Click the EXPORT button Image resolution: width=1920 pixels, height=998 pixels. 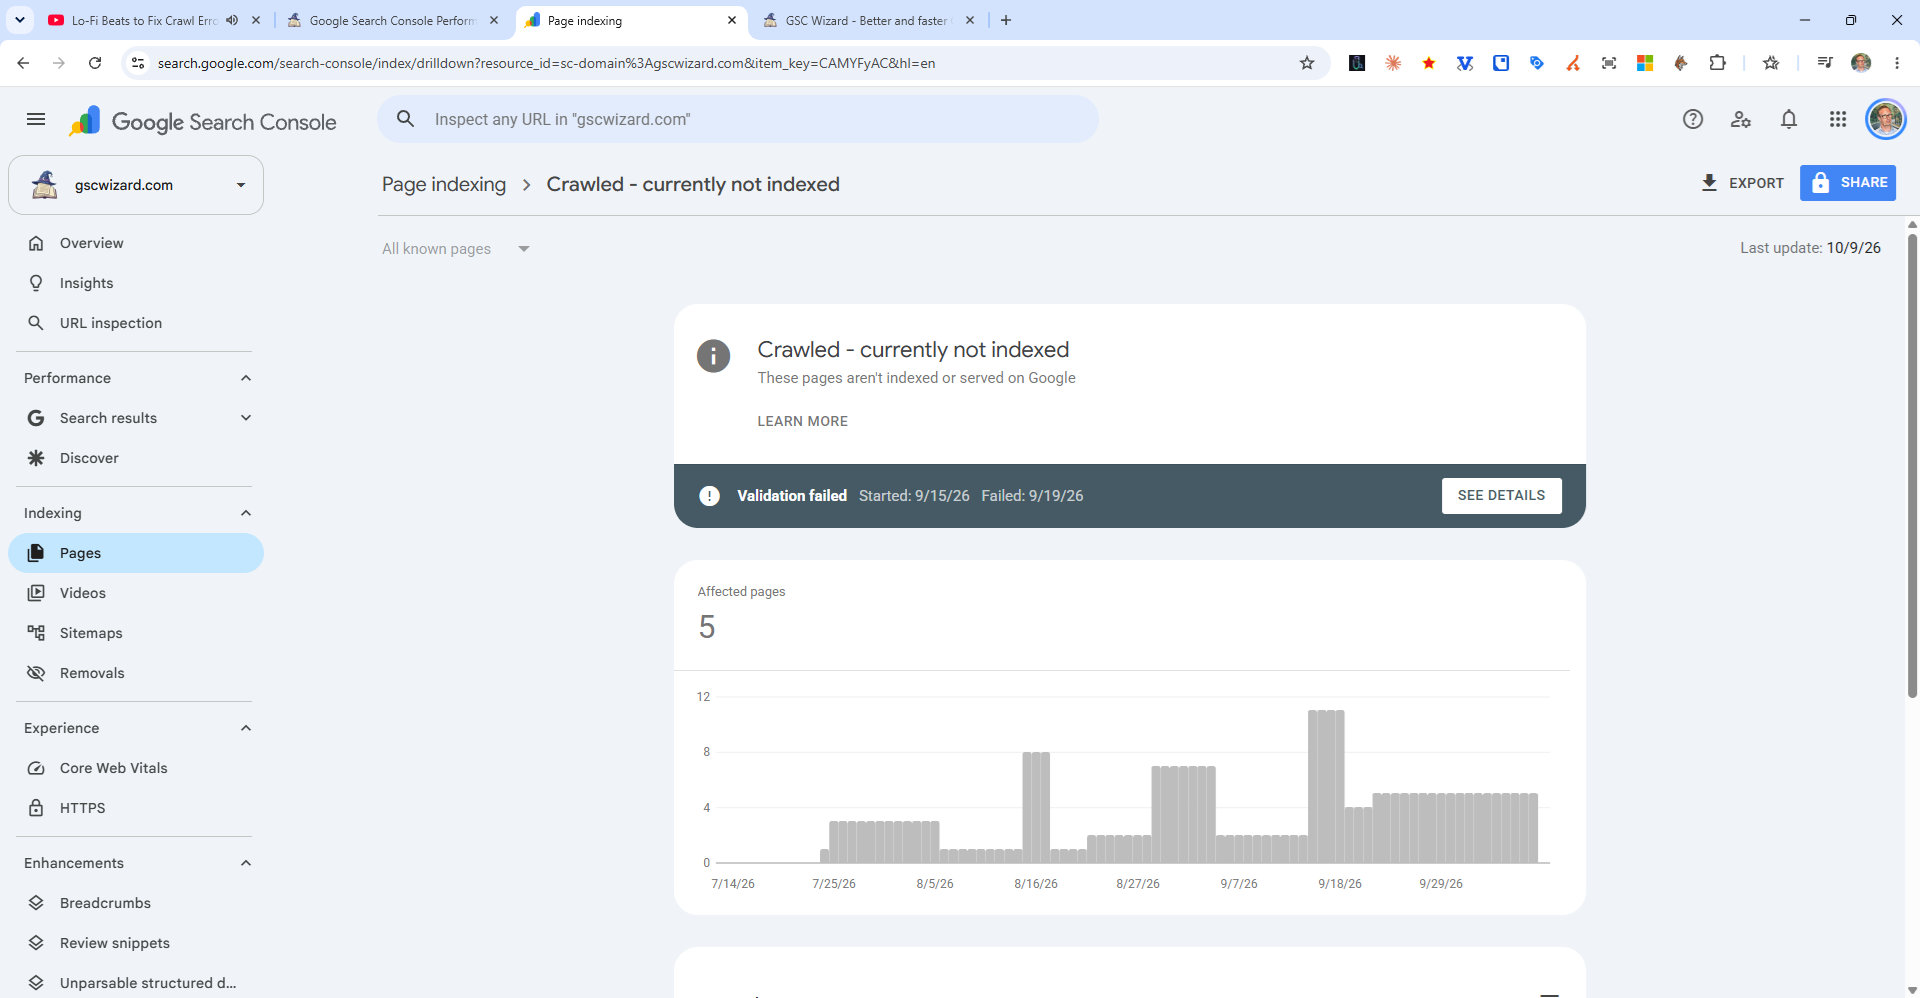point(1742,183)
